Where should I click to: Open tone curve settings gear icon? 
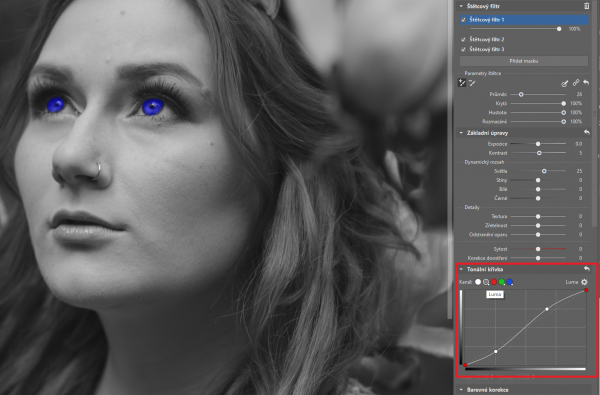584,282
